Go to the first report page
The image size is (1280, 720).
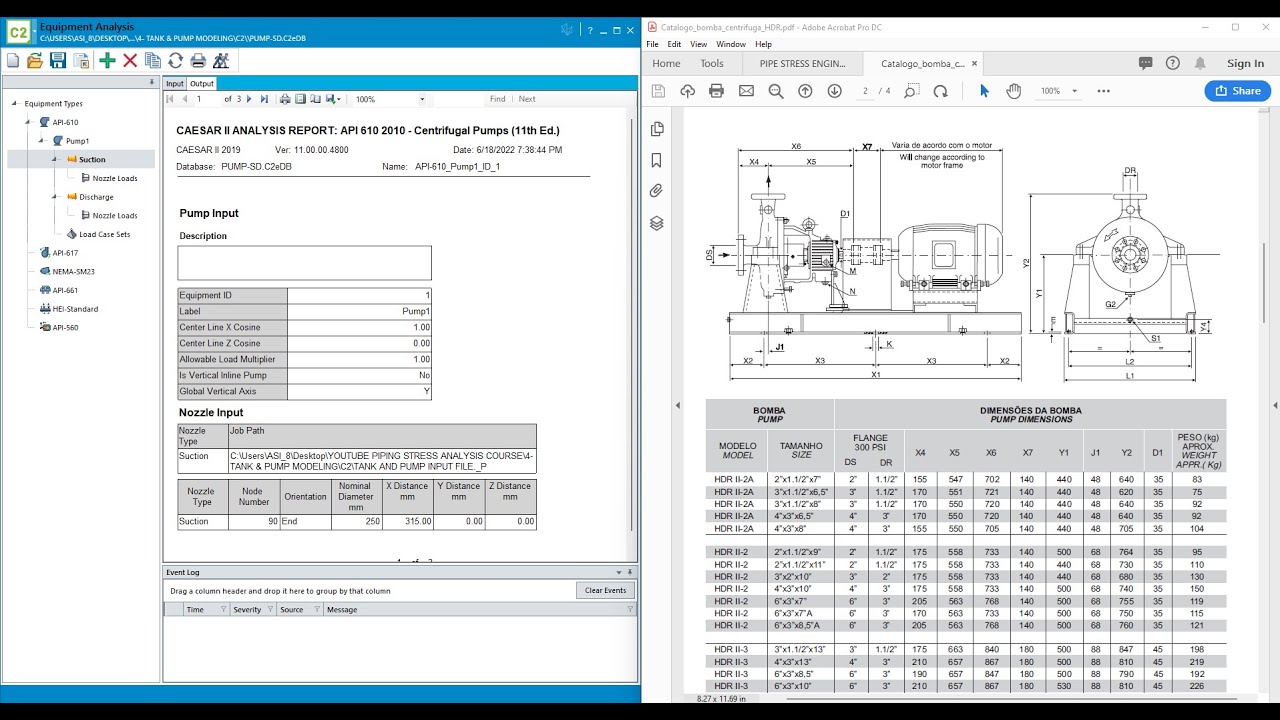click(171, 99)
